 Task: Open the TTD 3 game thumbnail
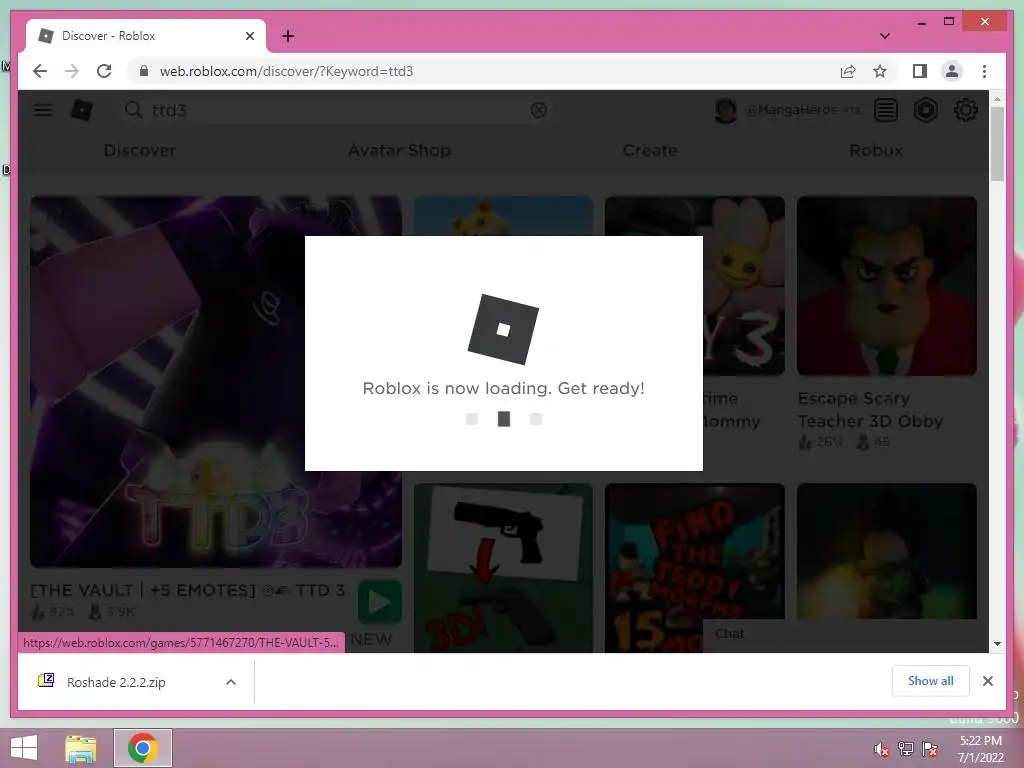point(216,381)
